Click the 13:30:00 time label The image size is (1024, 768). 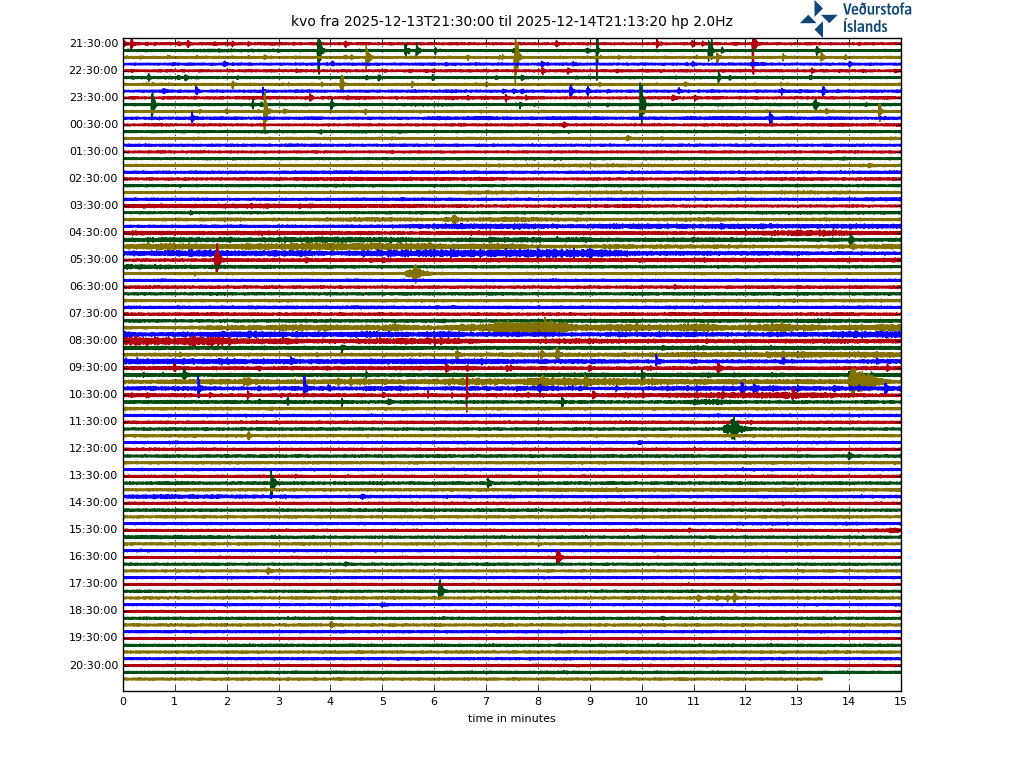point(94,476)
